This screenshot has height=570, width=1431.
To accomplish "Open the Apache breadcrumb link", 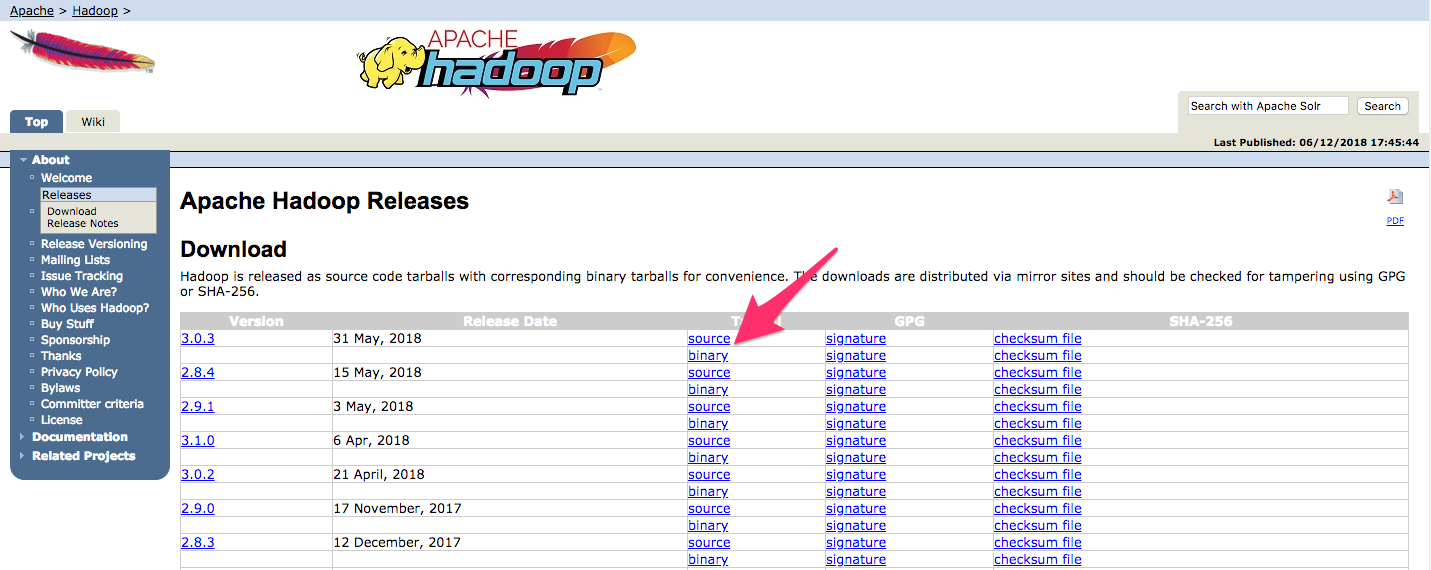I will [32, 10].
